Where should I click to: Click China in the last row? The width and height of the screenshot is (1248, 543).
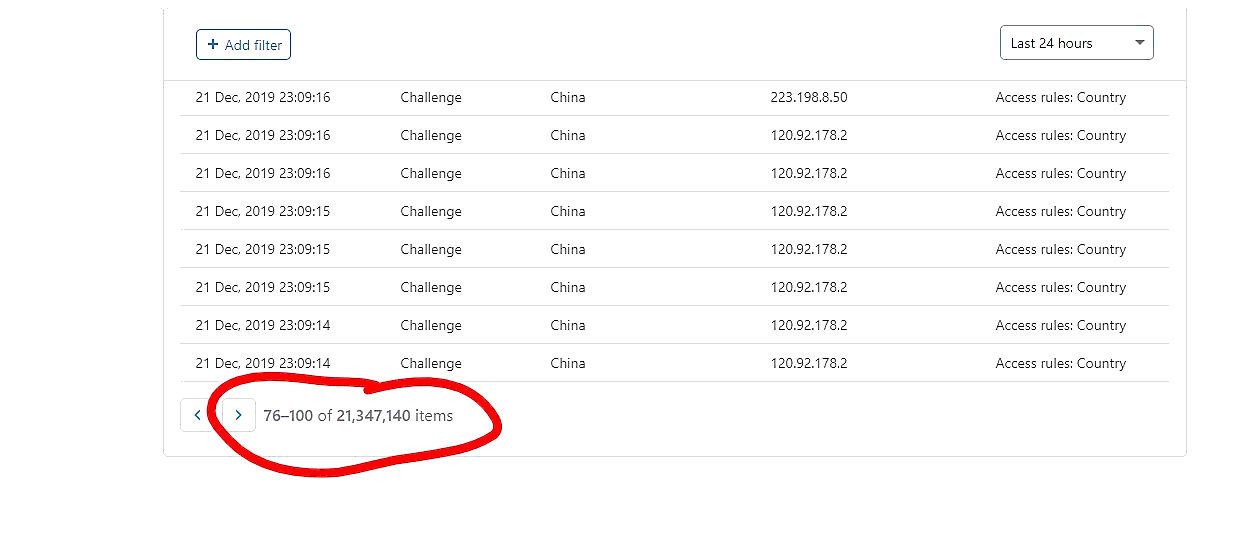[567, 364]
